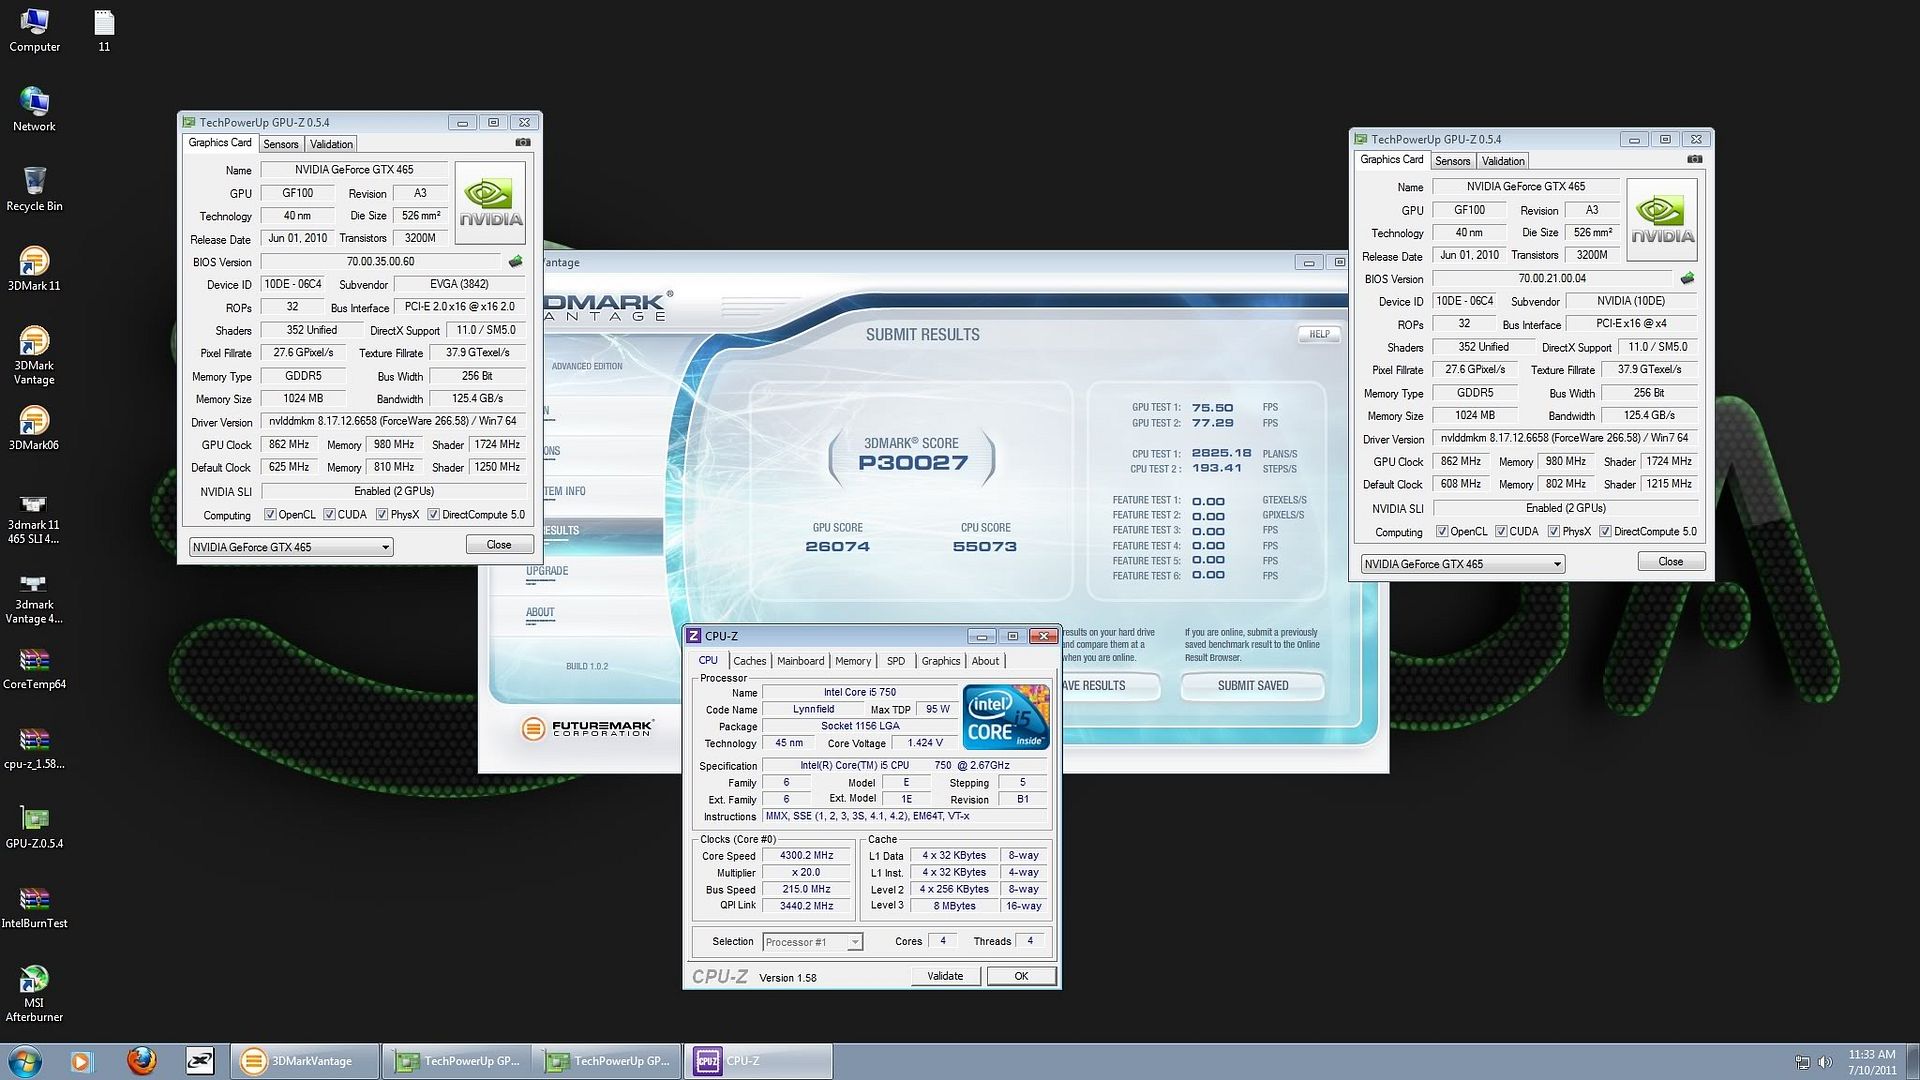Open Windows Media Player from taskbar
This screenshot has width=1920, height=1080.
tap(82, 1061)
